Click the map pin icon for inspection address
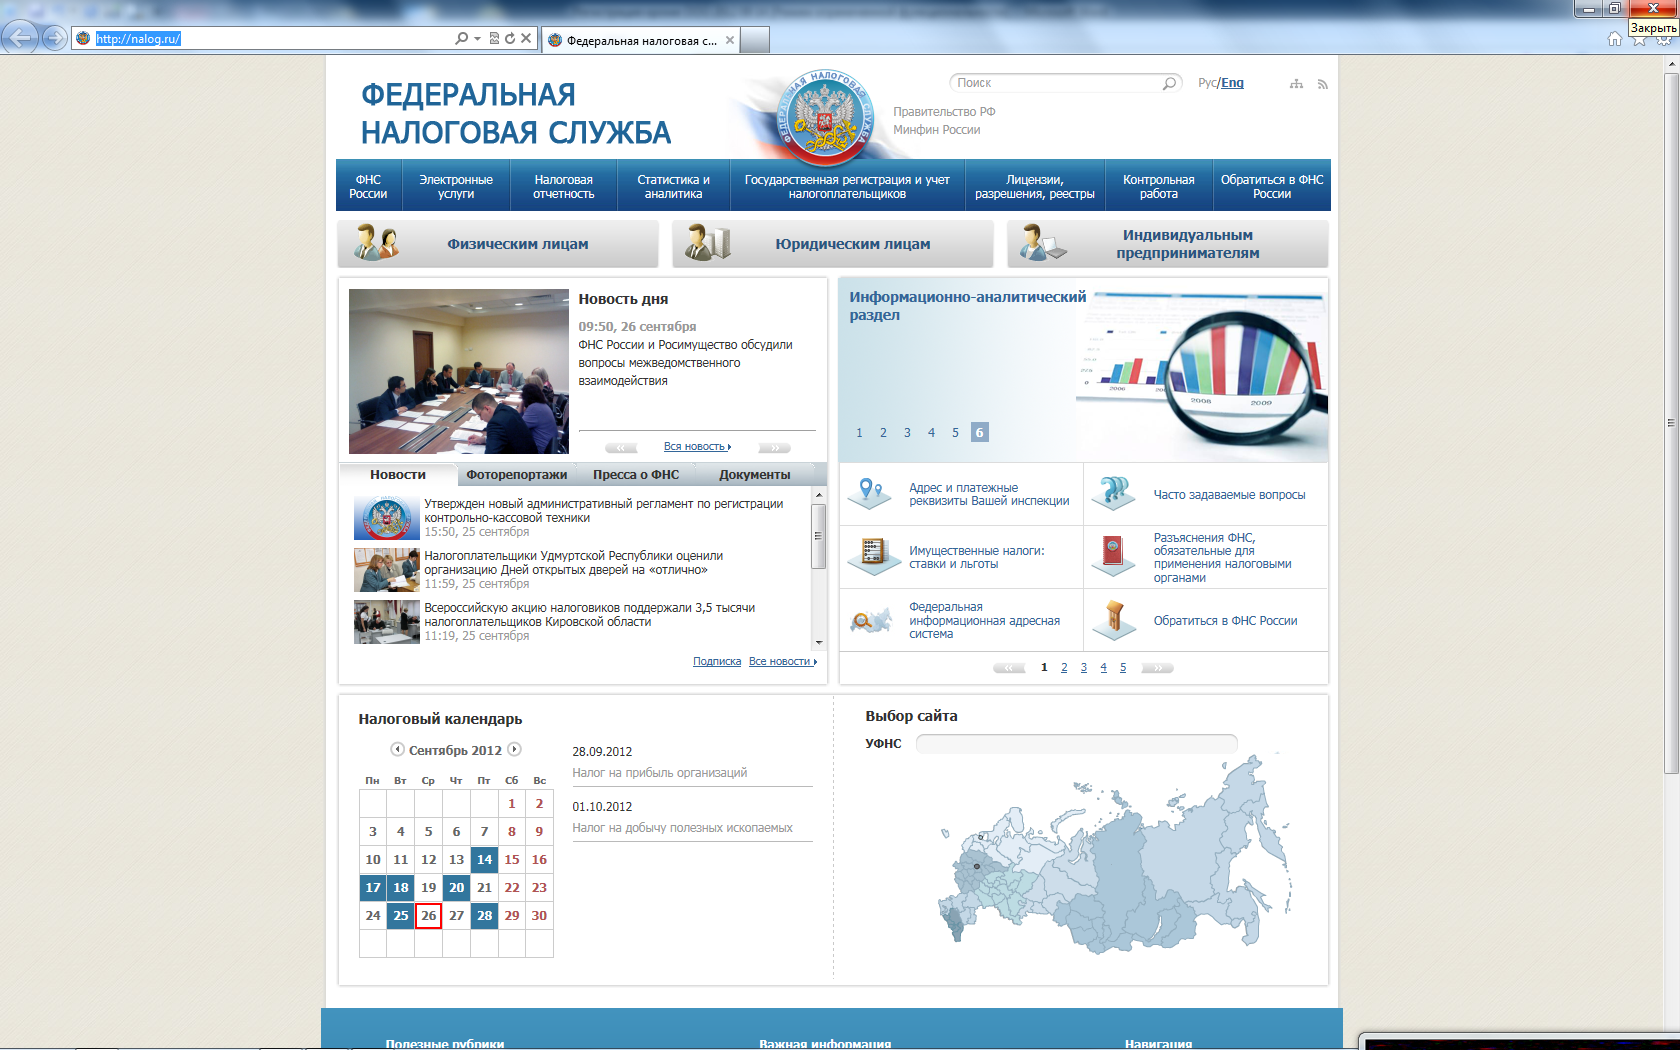Screen dimensions: 1680x1050 tap(870, 493)
